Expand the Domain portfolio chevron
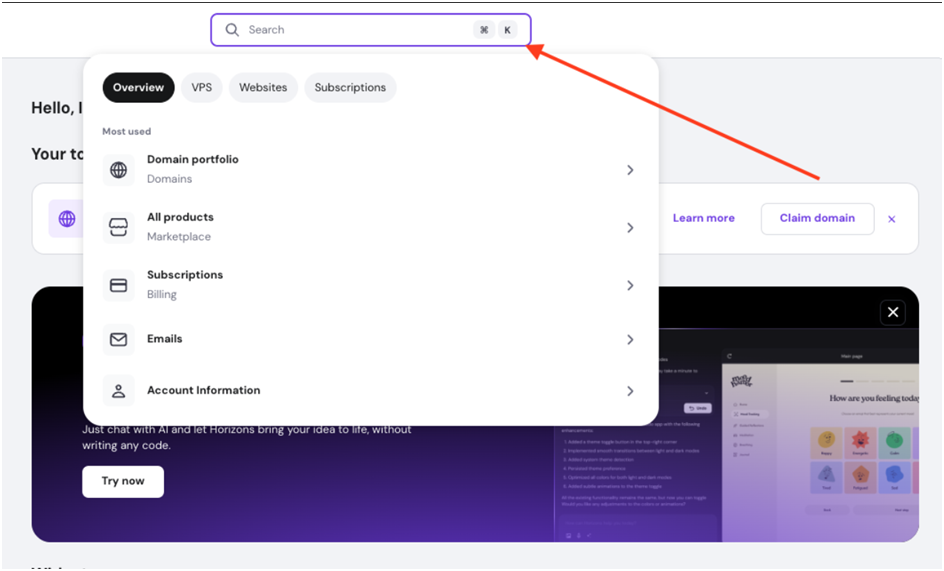944x571 pixels. (630, 170)
